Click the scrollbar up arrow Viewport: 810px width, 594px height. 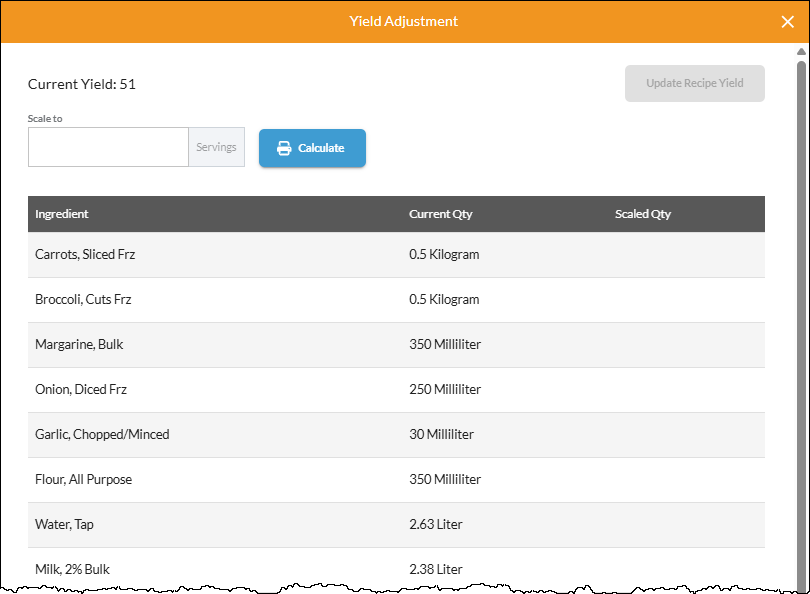(801, 51)
